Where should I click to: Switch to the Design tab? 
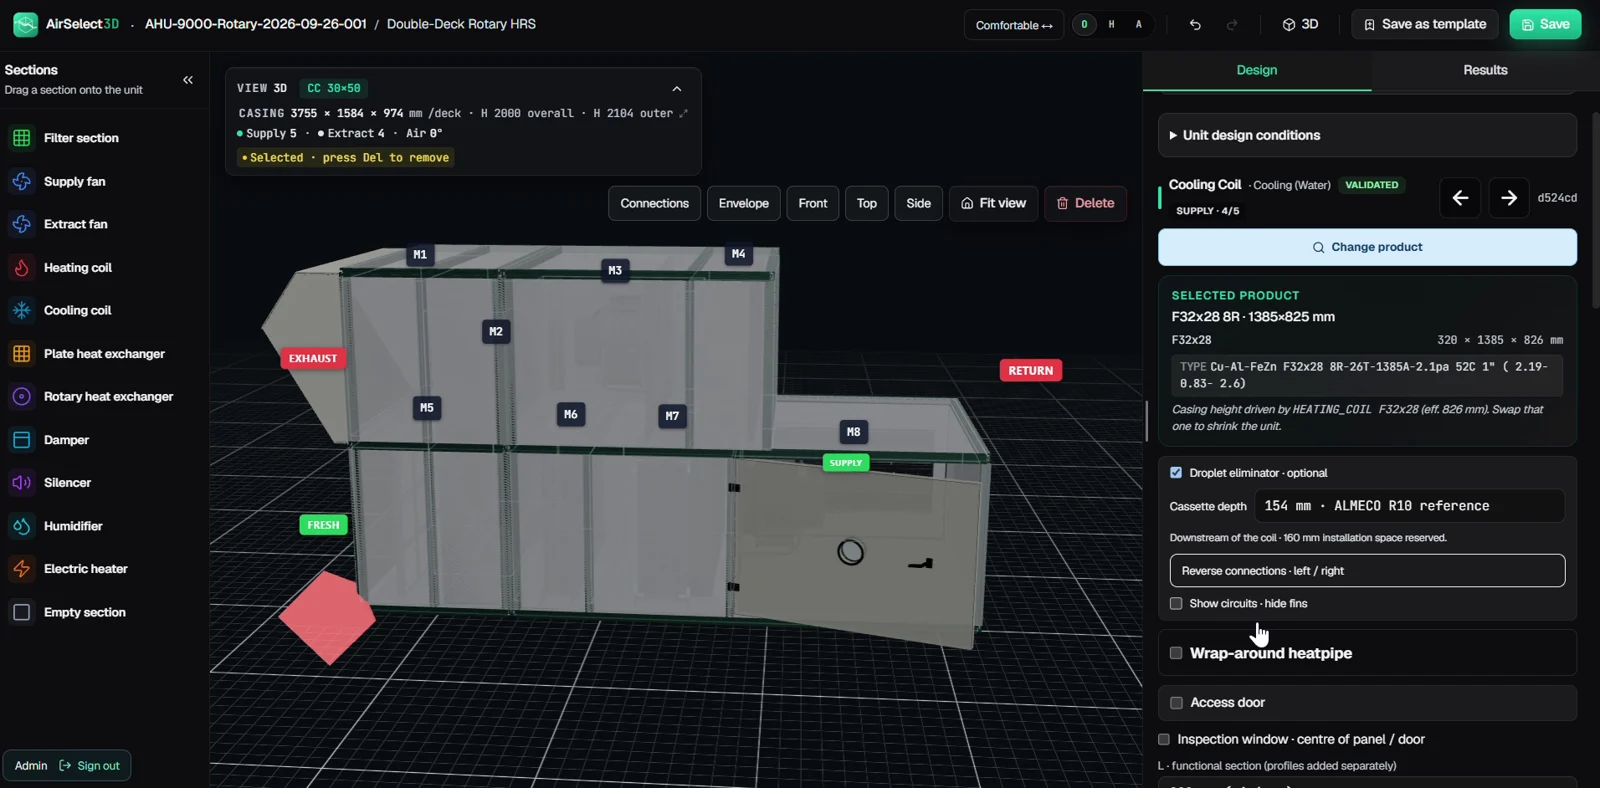click(x=1257, y=70)
